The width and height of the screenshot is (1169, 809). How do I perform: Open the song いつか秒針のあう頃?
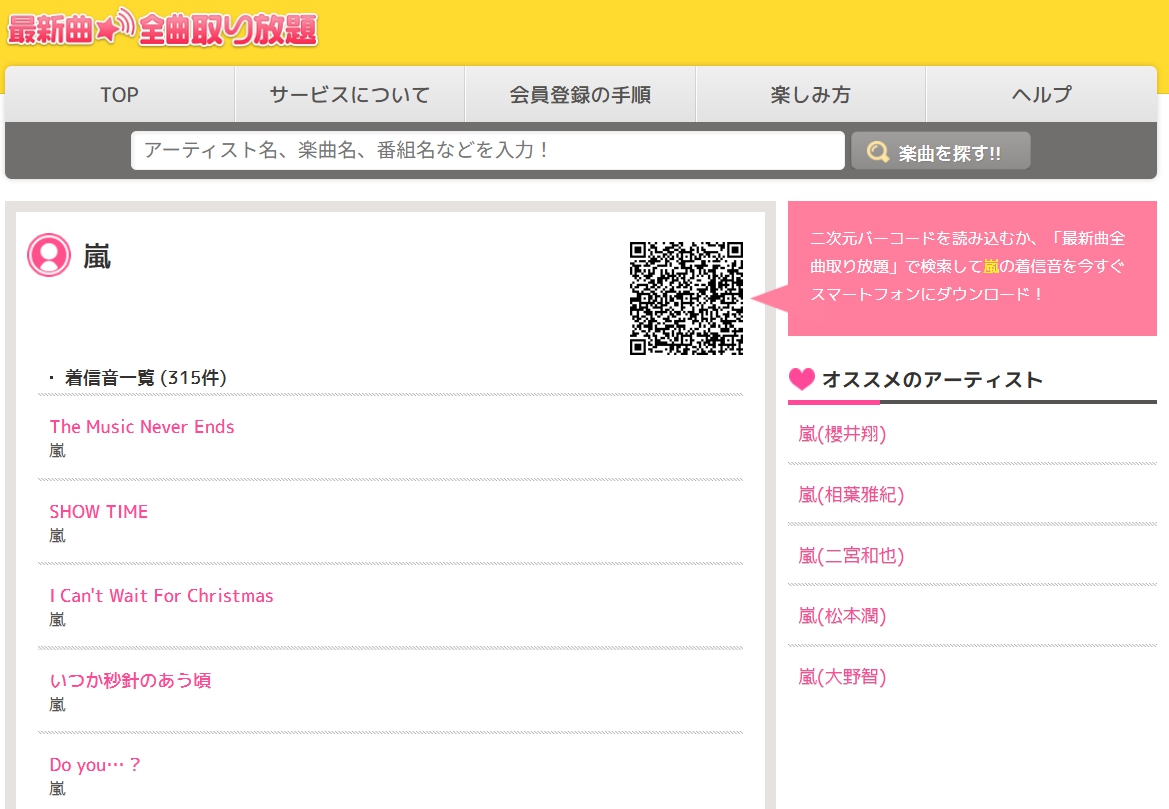(130, 680)
